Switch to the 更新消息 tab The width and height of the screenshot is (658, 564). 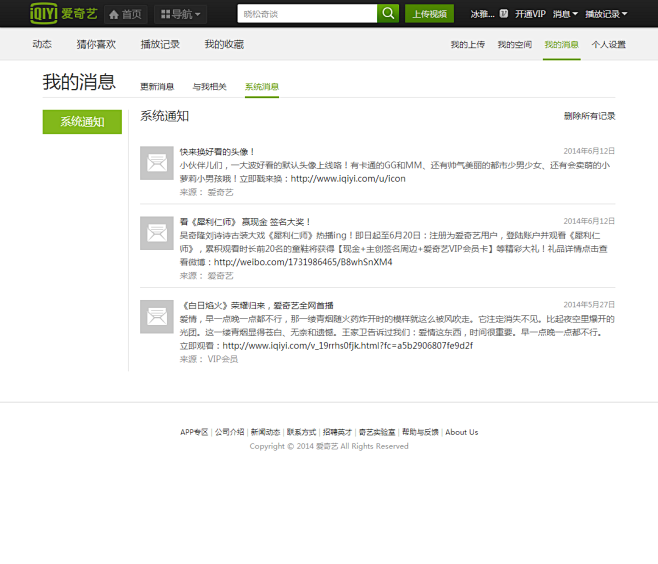157,86
